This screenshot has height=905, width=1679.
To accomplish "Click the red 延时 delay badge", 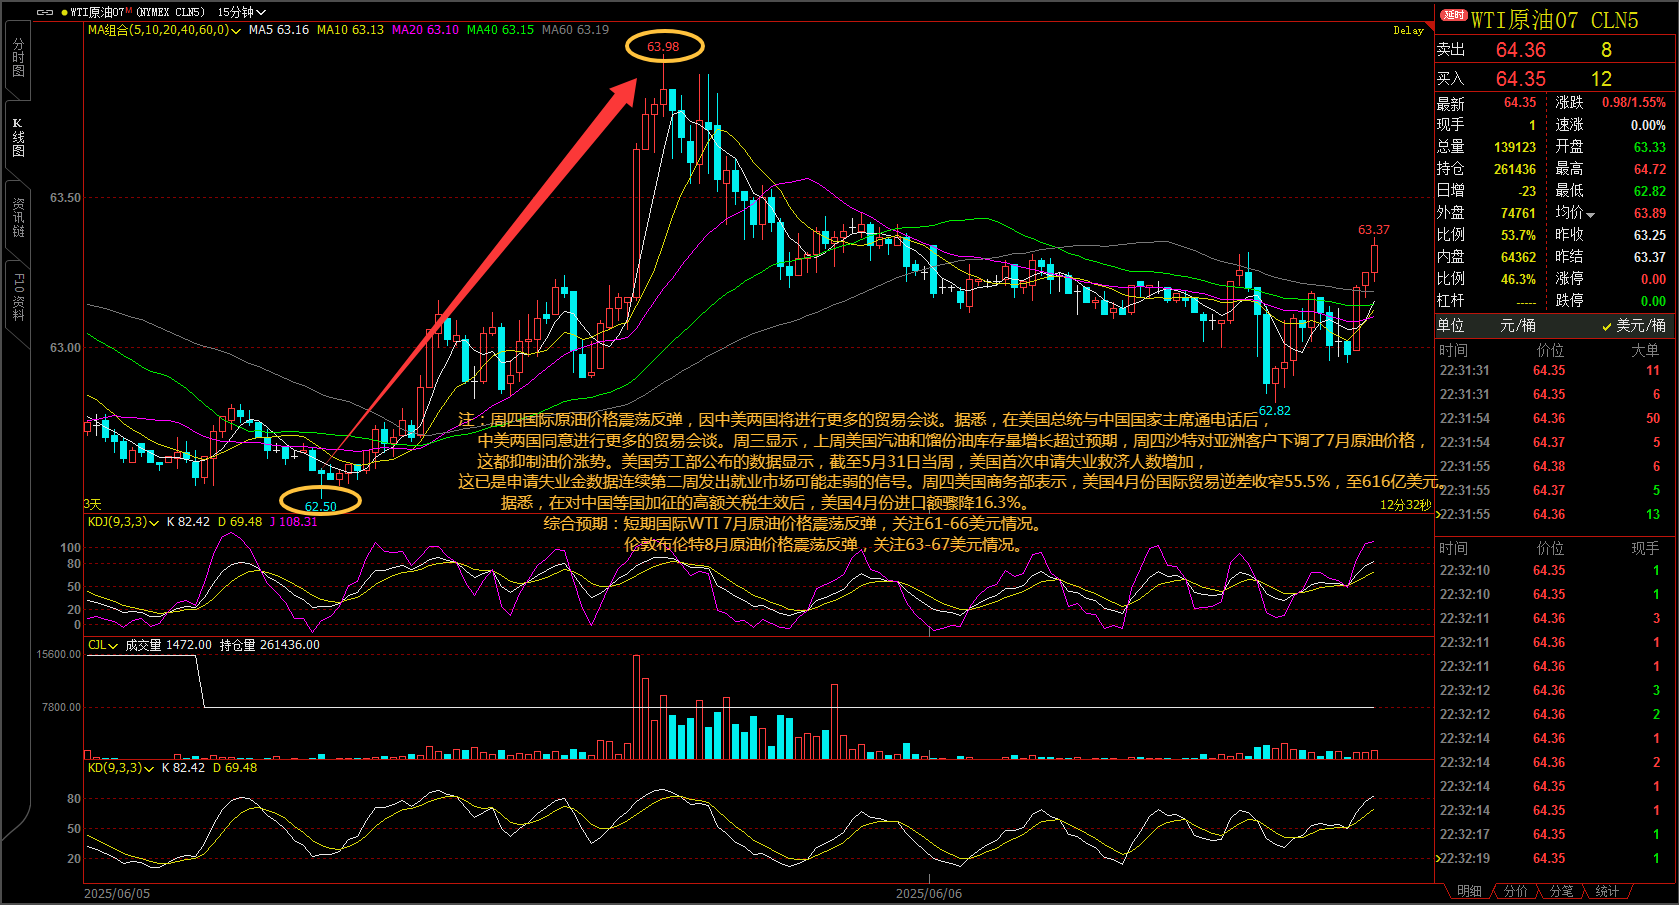I will pos(1454,15).
